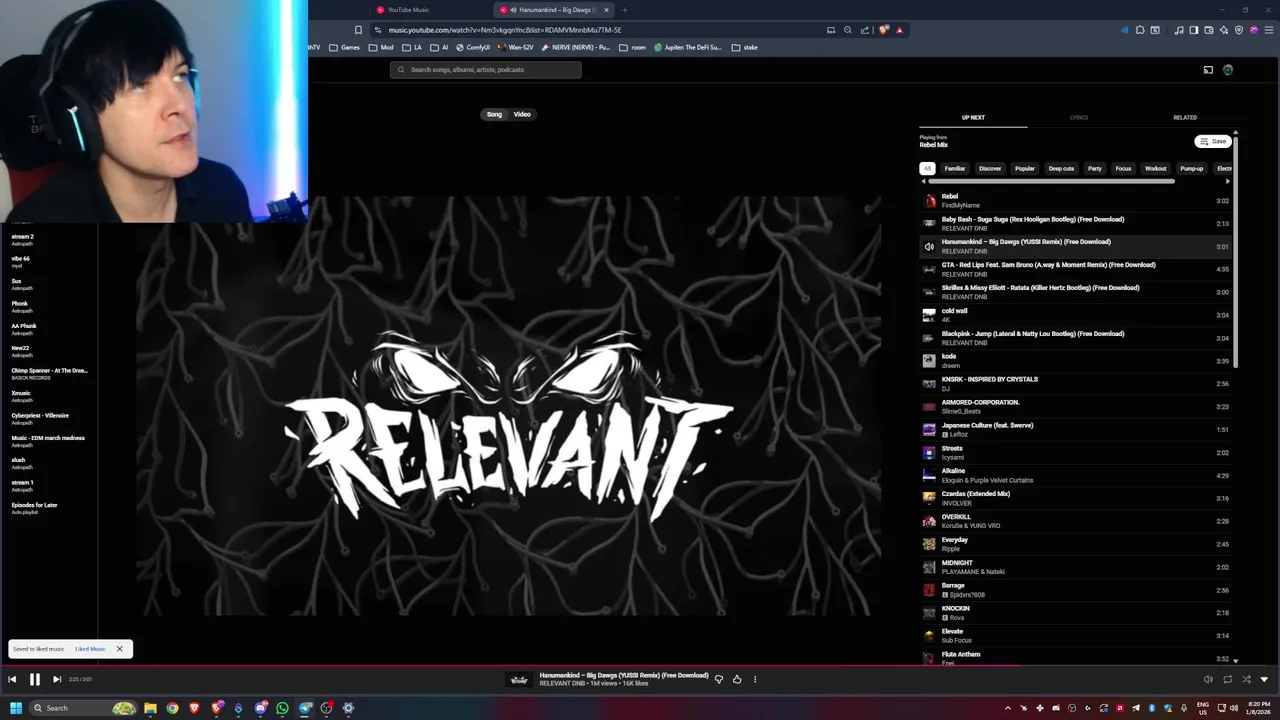Play Rebel by FindMyName in queue

coord(1075,201)
